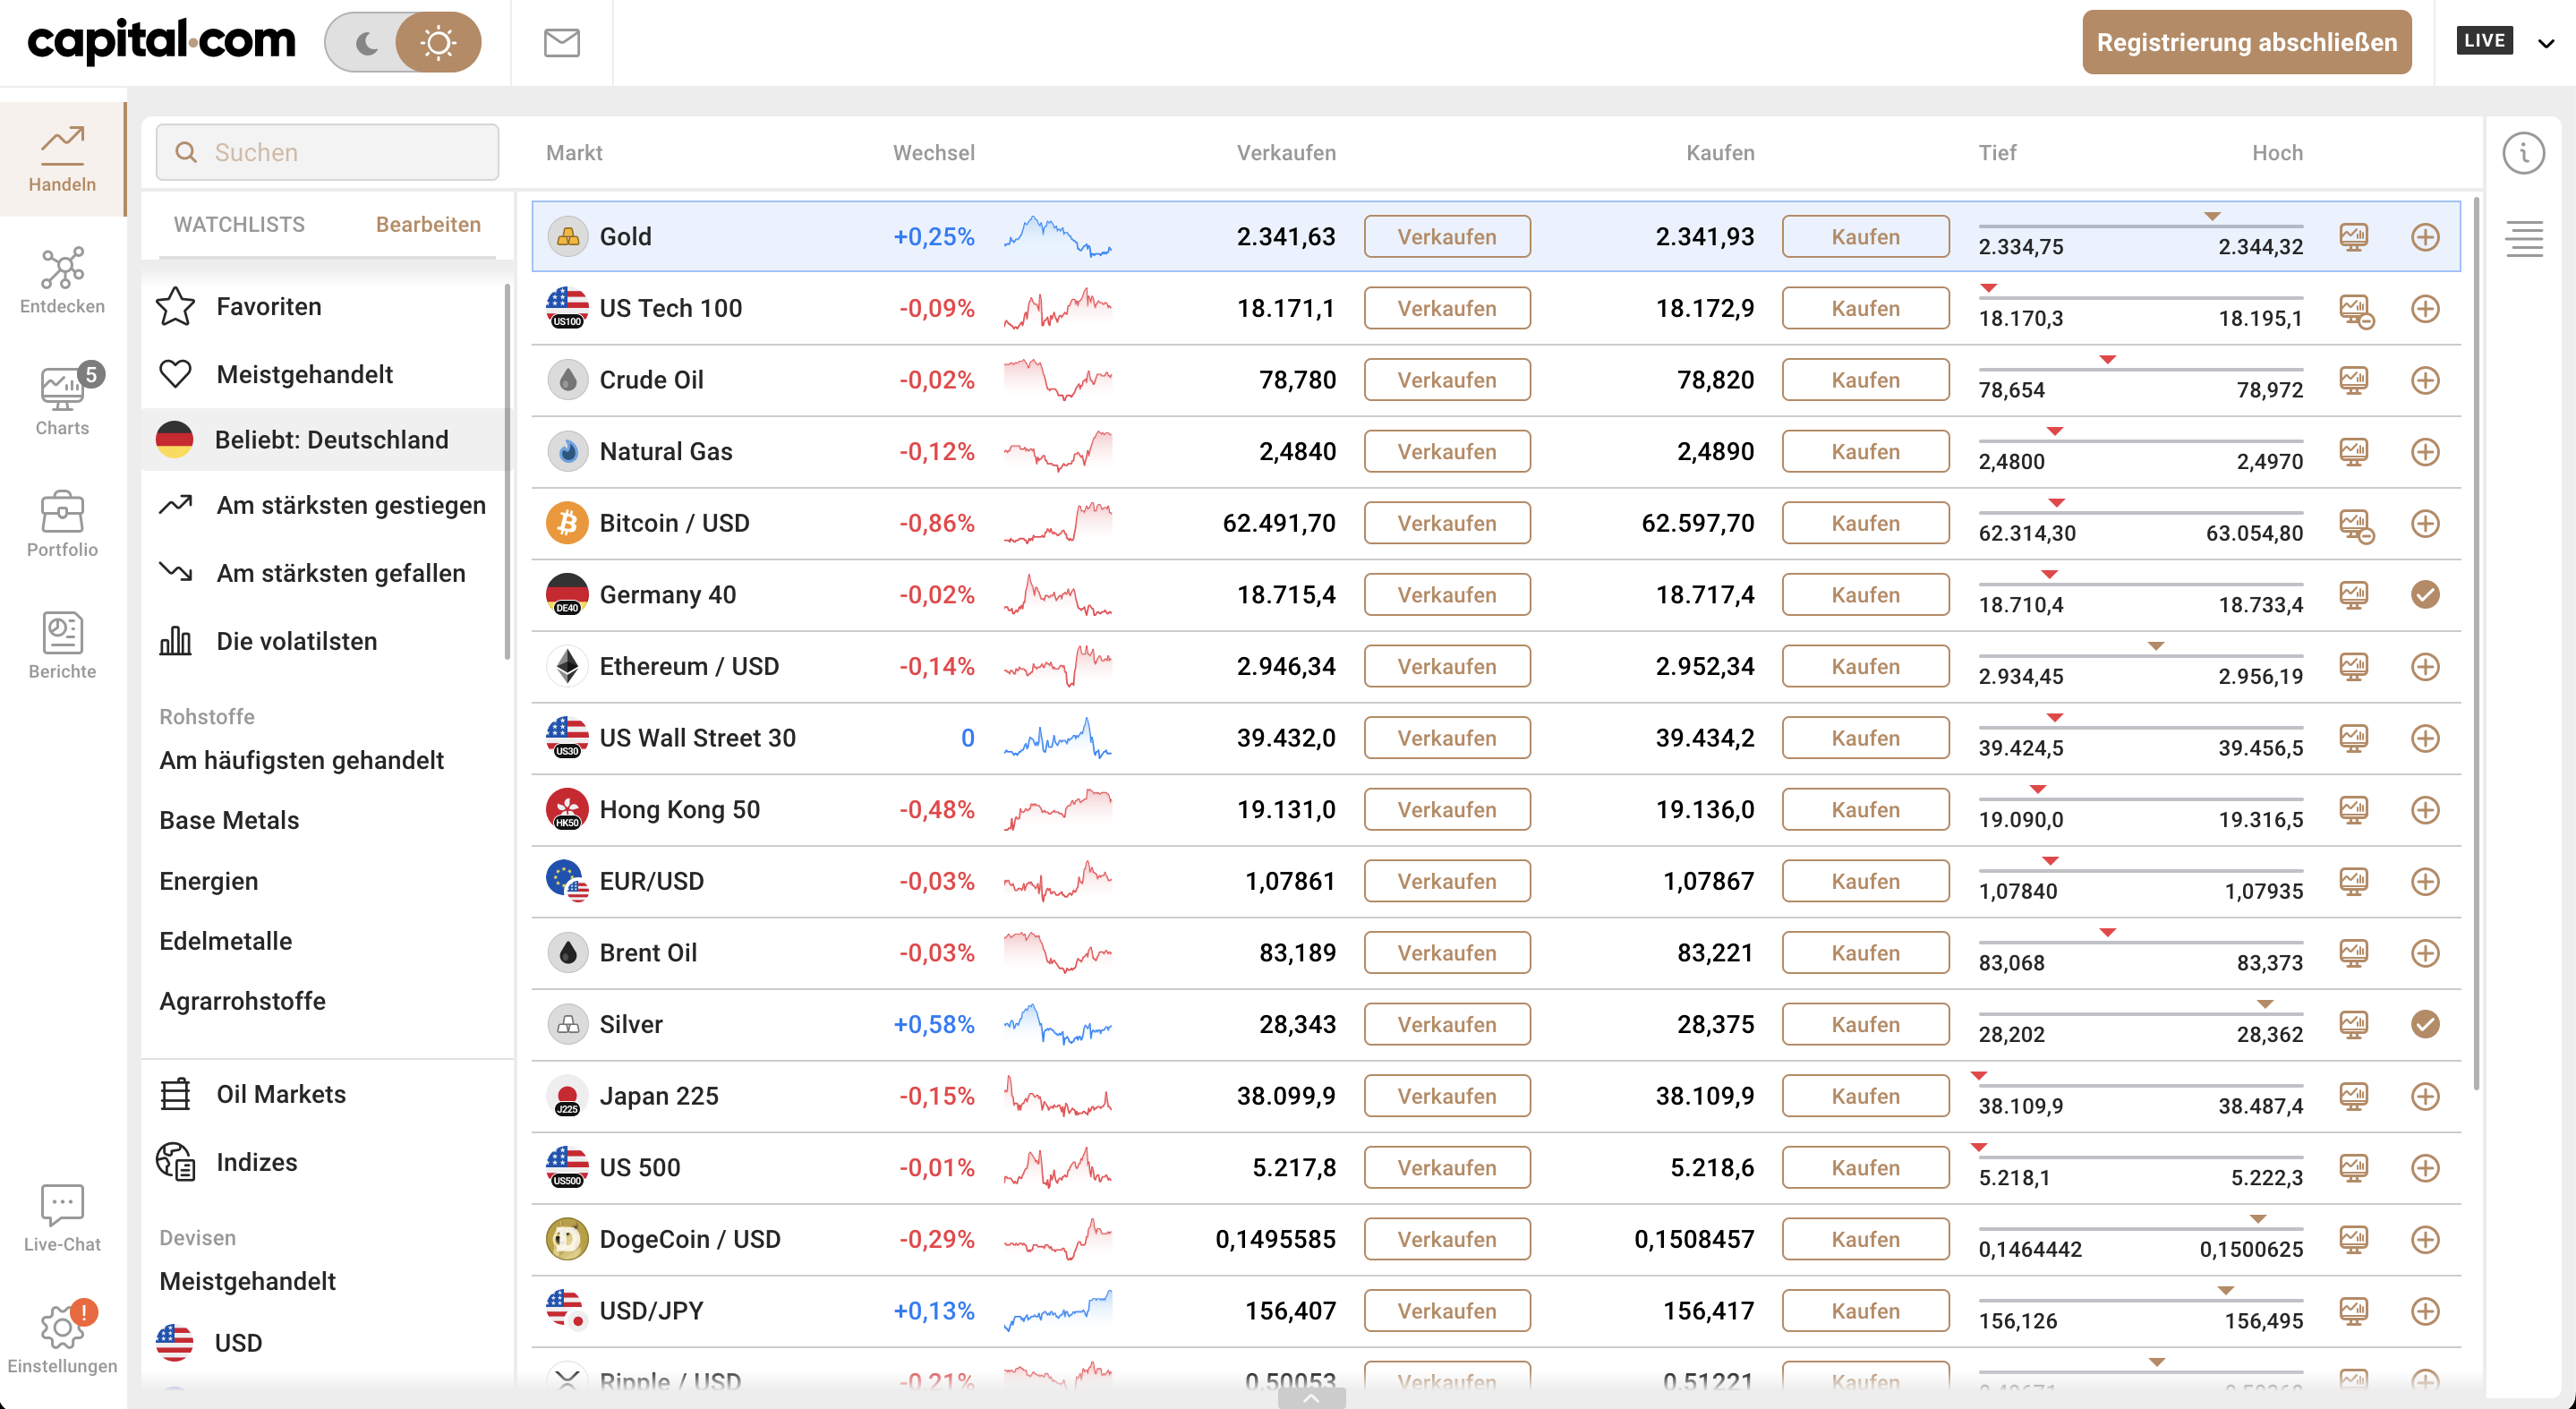Open chart icon for Gold row
This screenshot has width=2576, height=1409.
2354,237
